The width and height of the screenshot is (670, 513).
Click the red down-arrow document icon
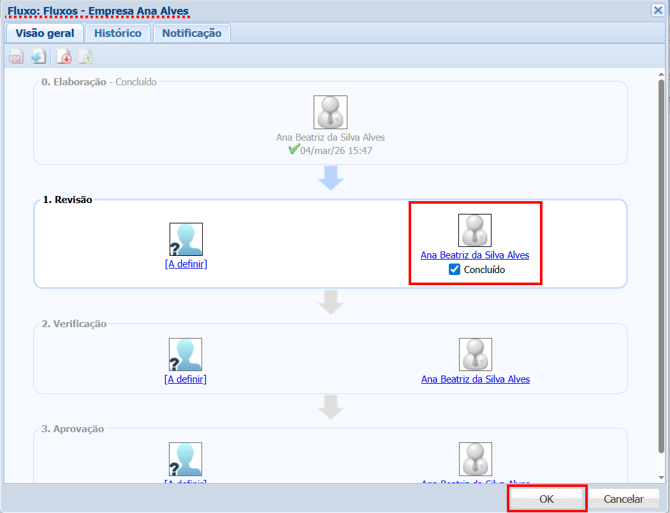pos(64,58)
